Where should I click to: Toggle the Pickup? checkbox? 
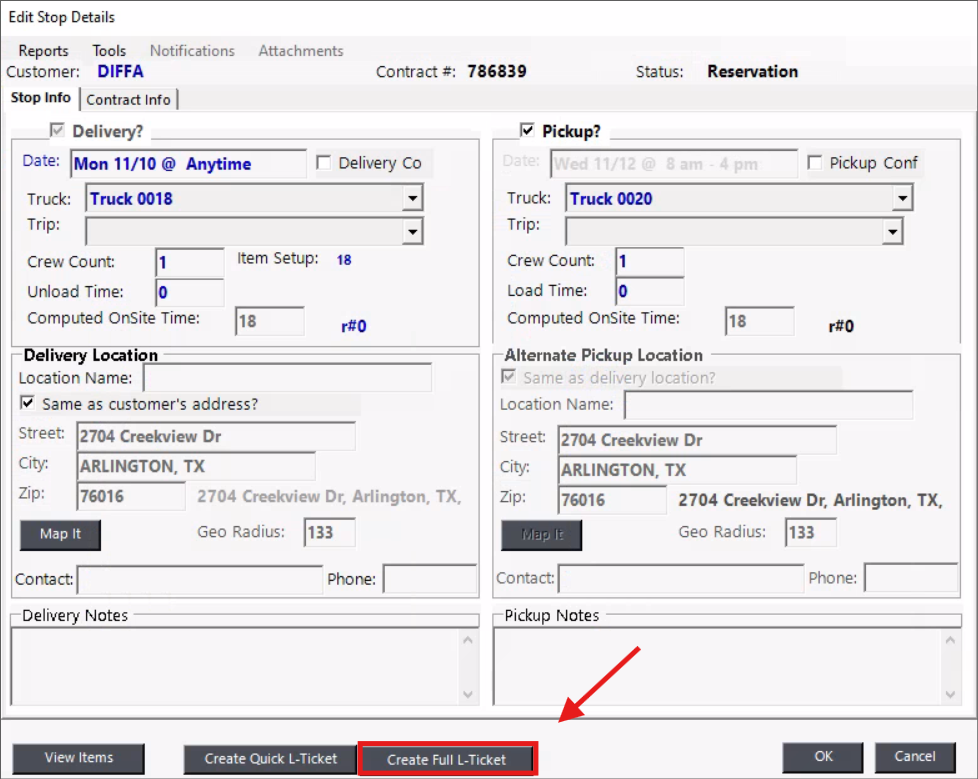point(527,131)
